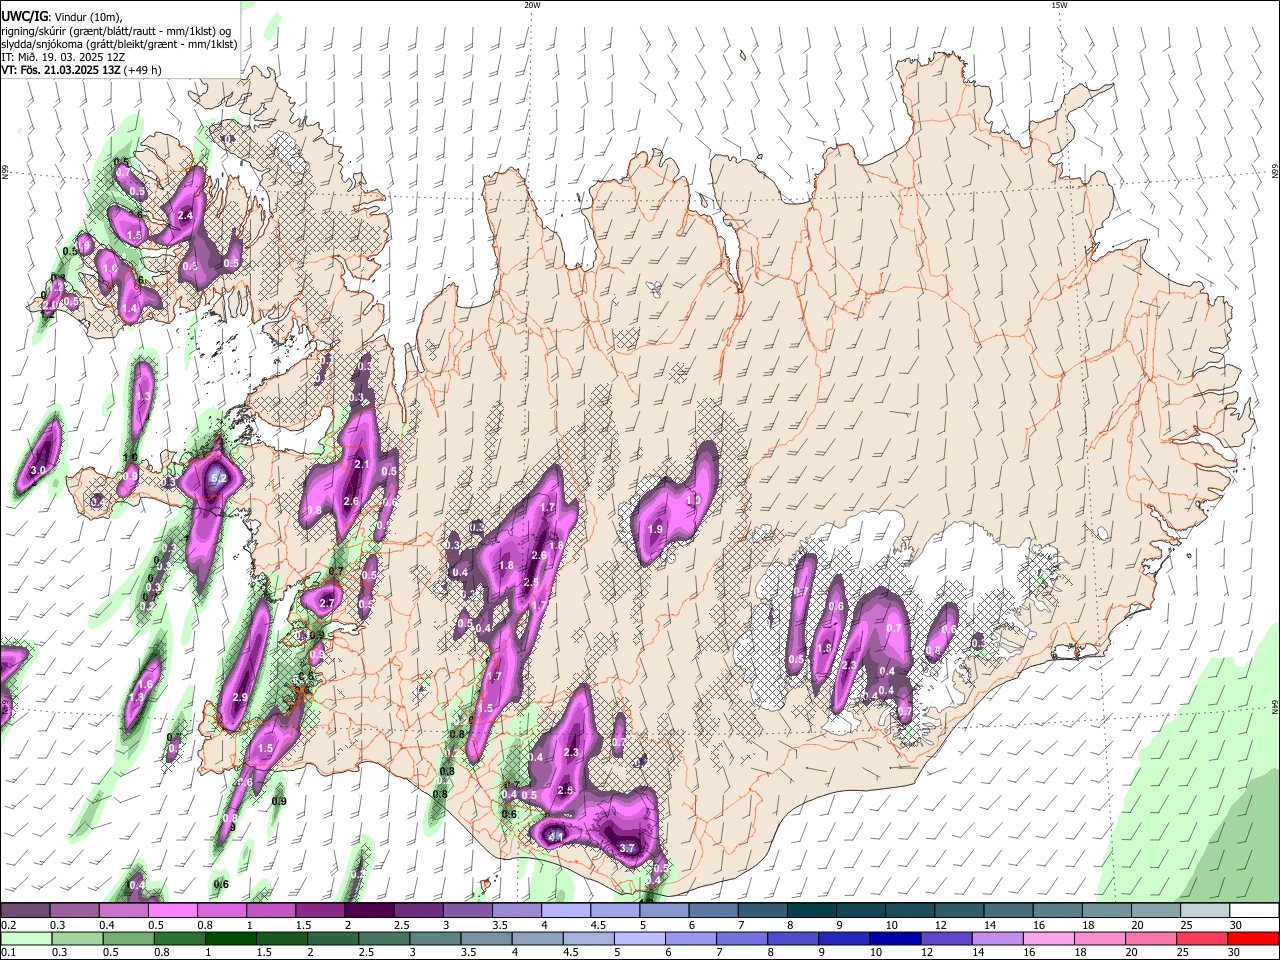This screenshot has width=1280, height=960.
Task: Click the 0.7 value near the southeast glacier edge
Action: click(x=904, y=712)
